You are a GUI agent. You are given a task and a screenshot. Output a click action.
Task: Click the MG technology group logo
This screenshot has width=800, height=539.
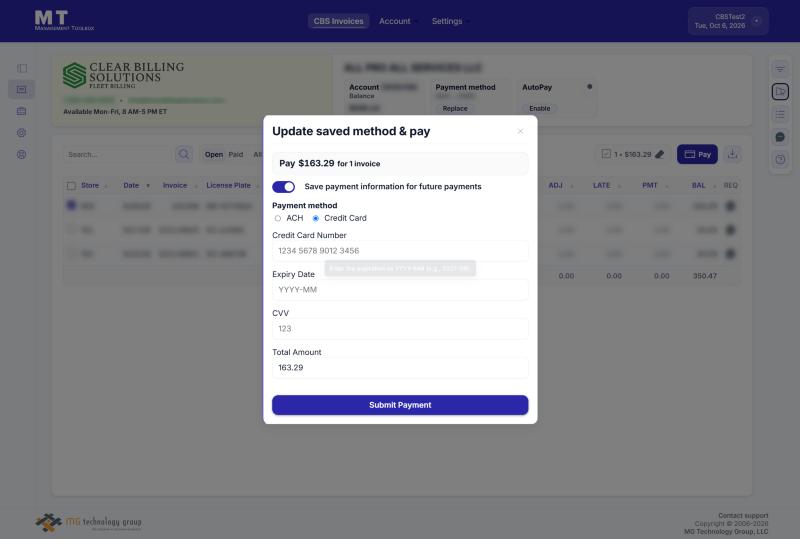pyautogui.click(x=88, y=523)
